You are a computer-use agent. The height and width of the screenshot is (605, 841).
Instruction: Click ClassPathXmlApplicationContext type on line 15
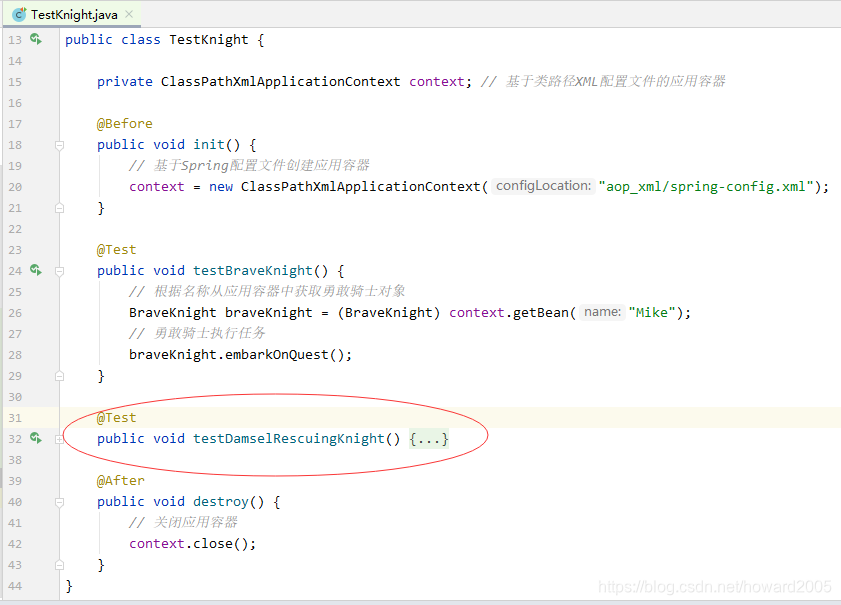coord(281,82)
